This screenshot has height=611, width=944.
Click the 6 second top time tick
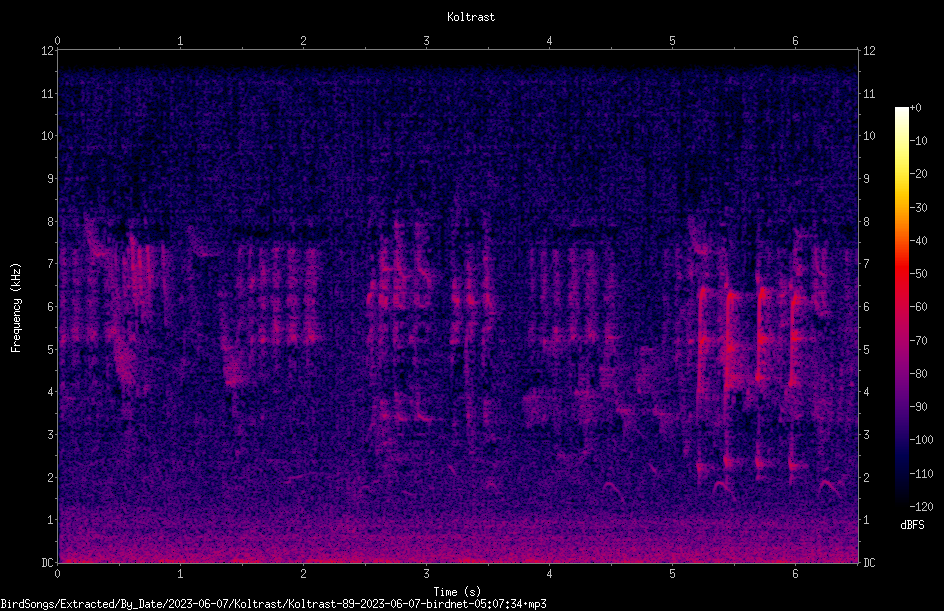tap(795, 41)
